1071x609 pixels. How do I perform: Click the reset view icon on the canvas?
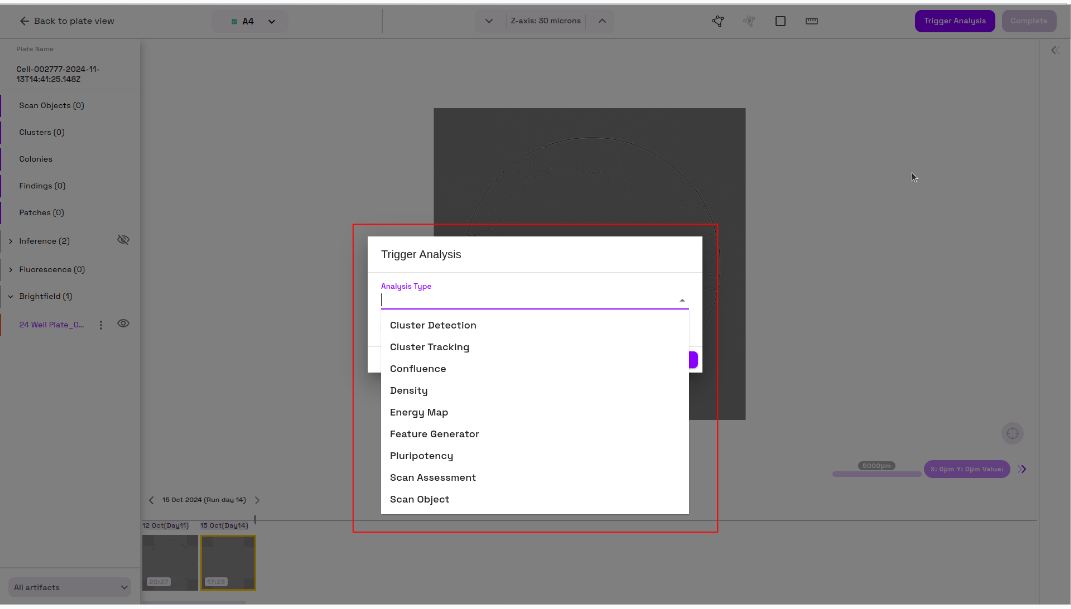(x=1012, y=433)
